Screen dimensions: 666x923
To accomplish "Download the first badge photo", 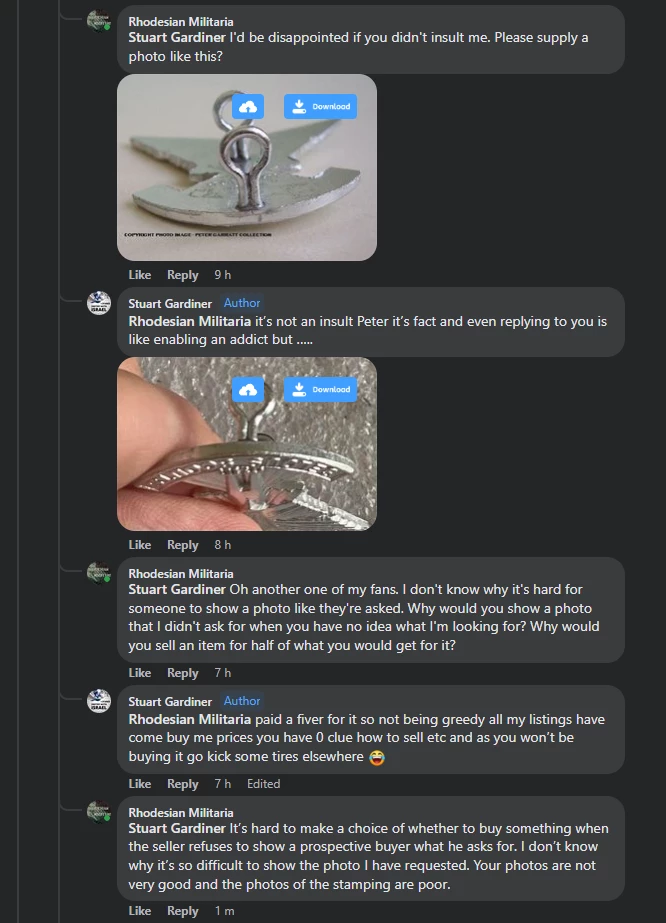I will point(320,106).
